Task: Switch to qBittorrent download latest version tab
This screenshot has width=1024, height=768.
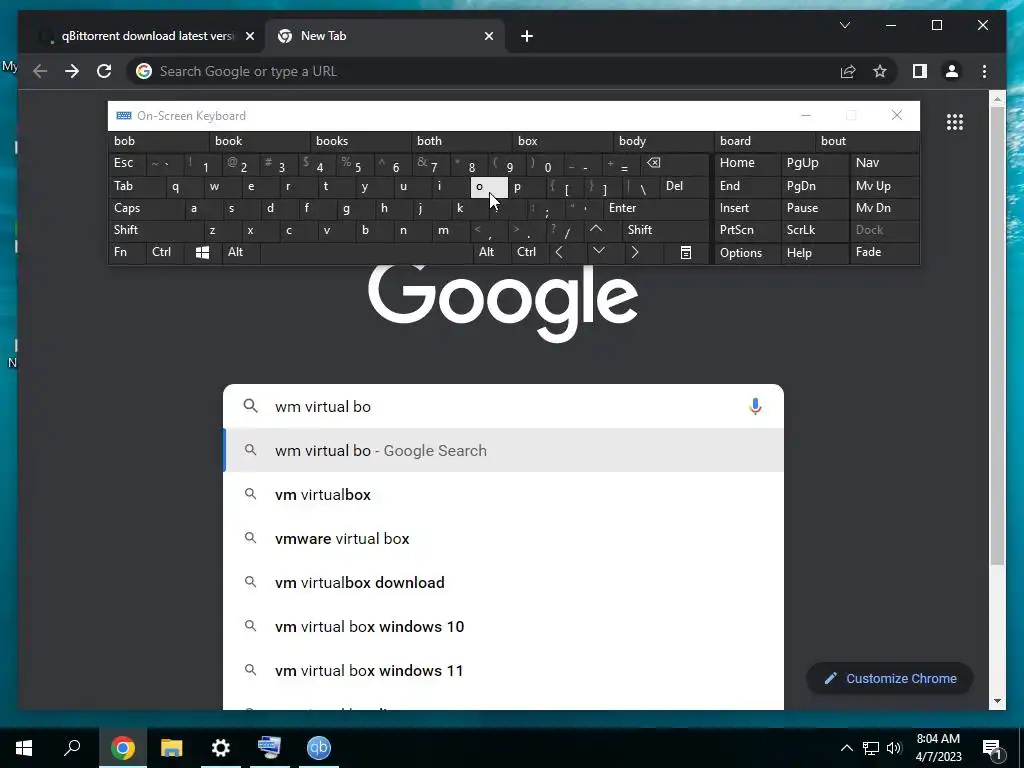Action: point(147,36)
